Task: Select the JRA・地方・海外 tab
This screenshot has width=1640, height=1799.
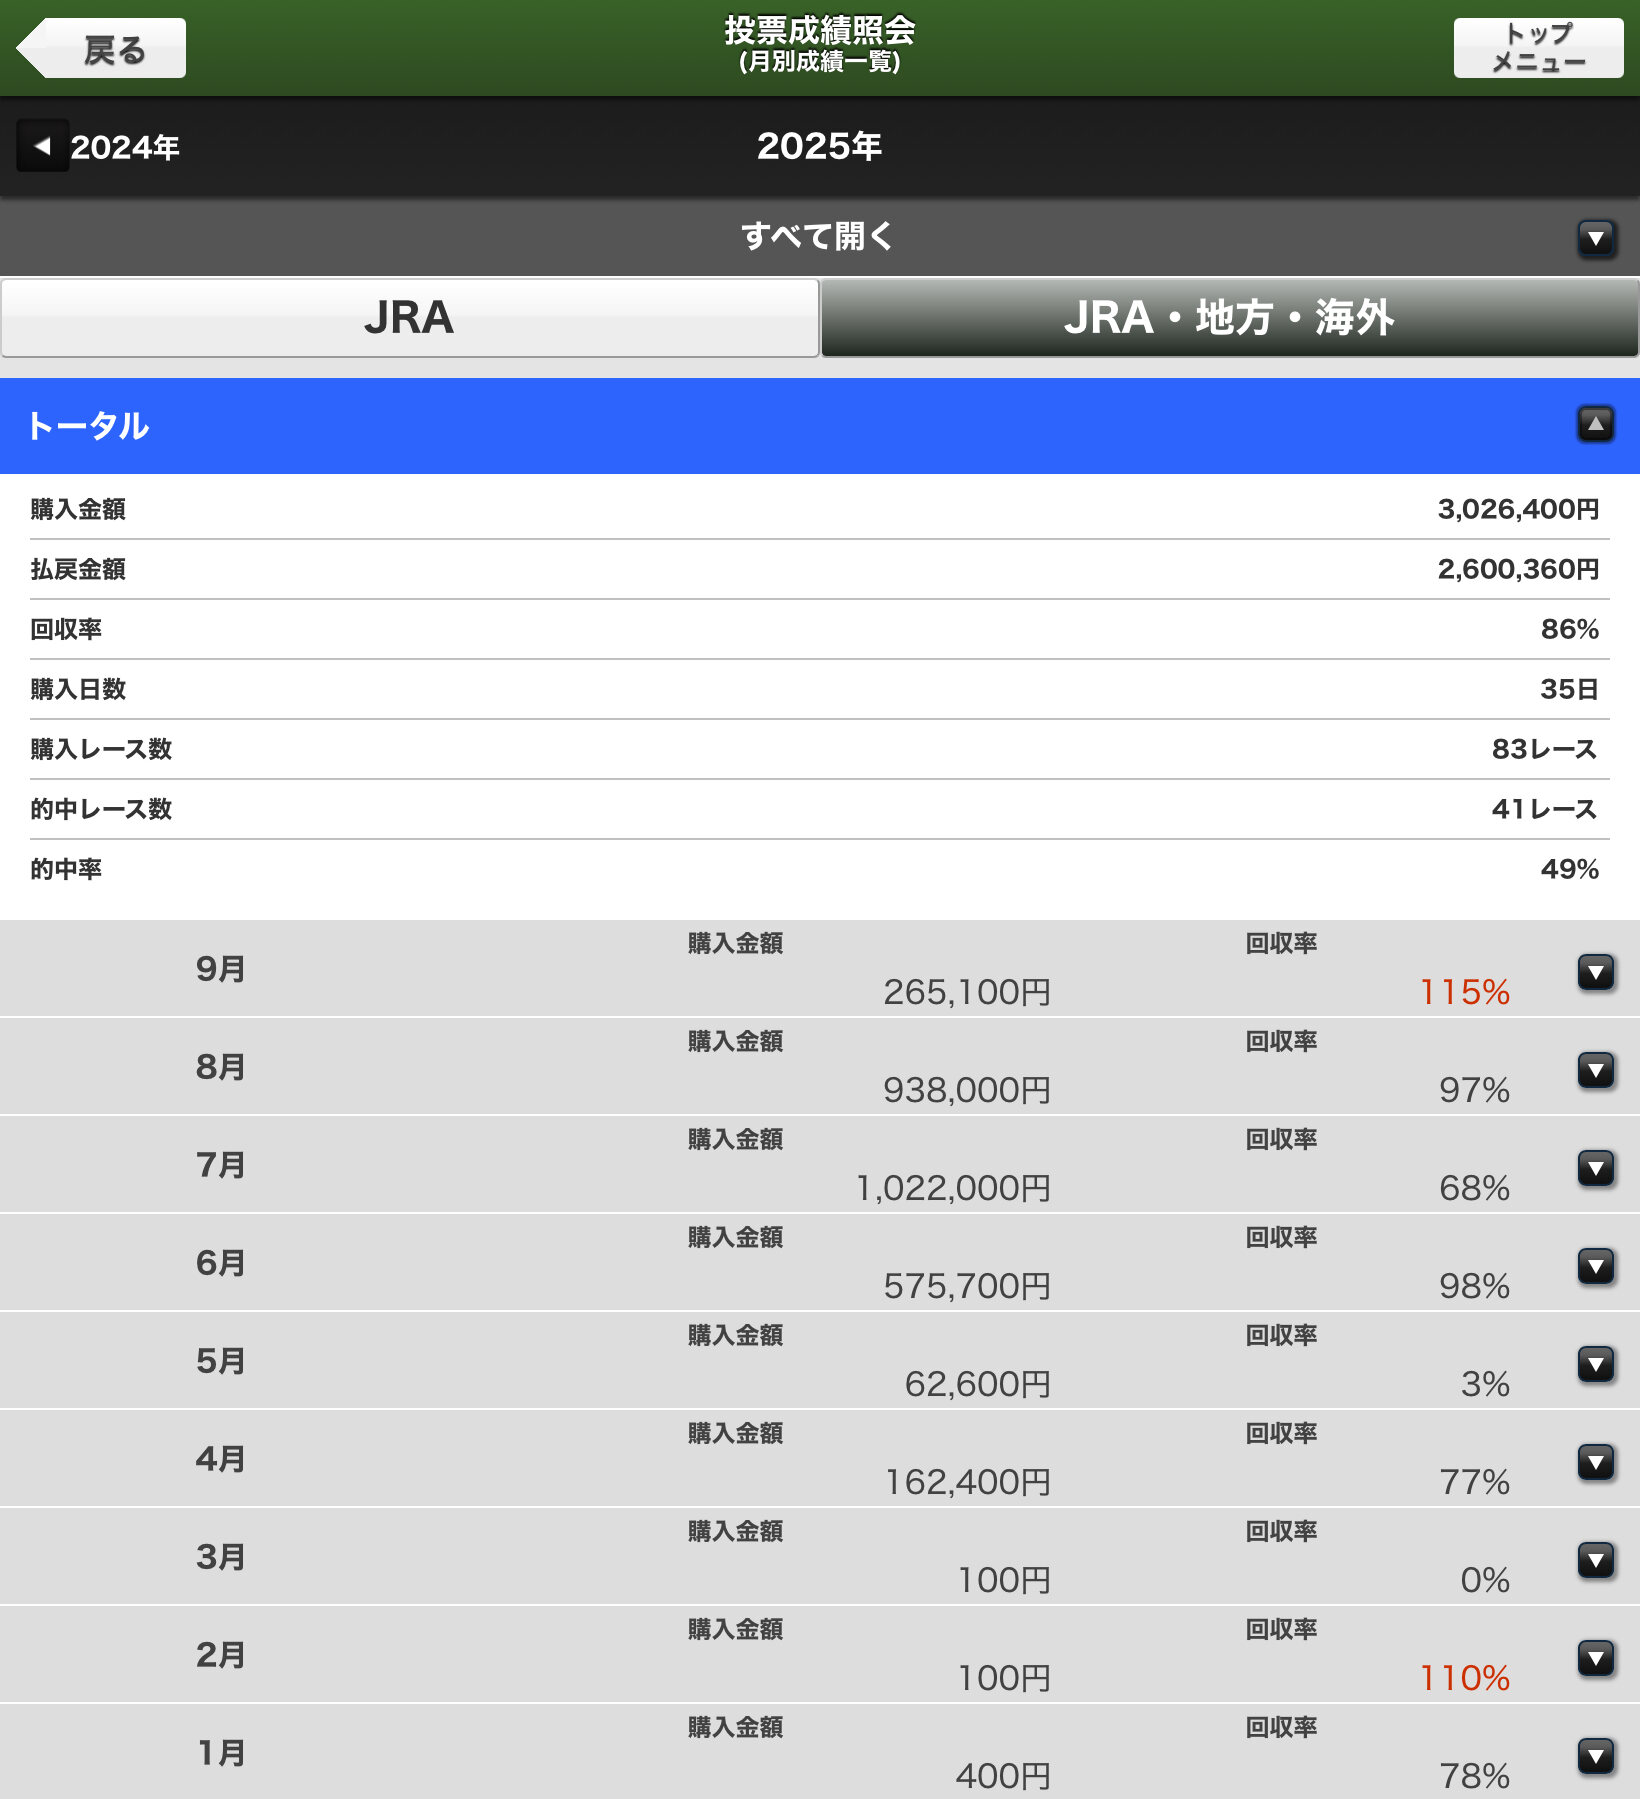Action: pos(1229,318)
